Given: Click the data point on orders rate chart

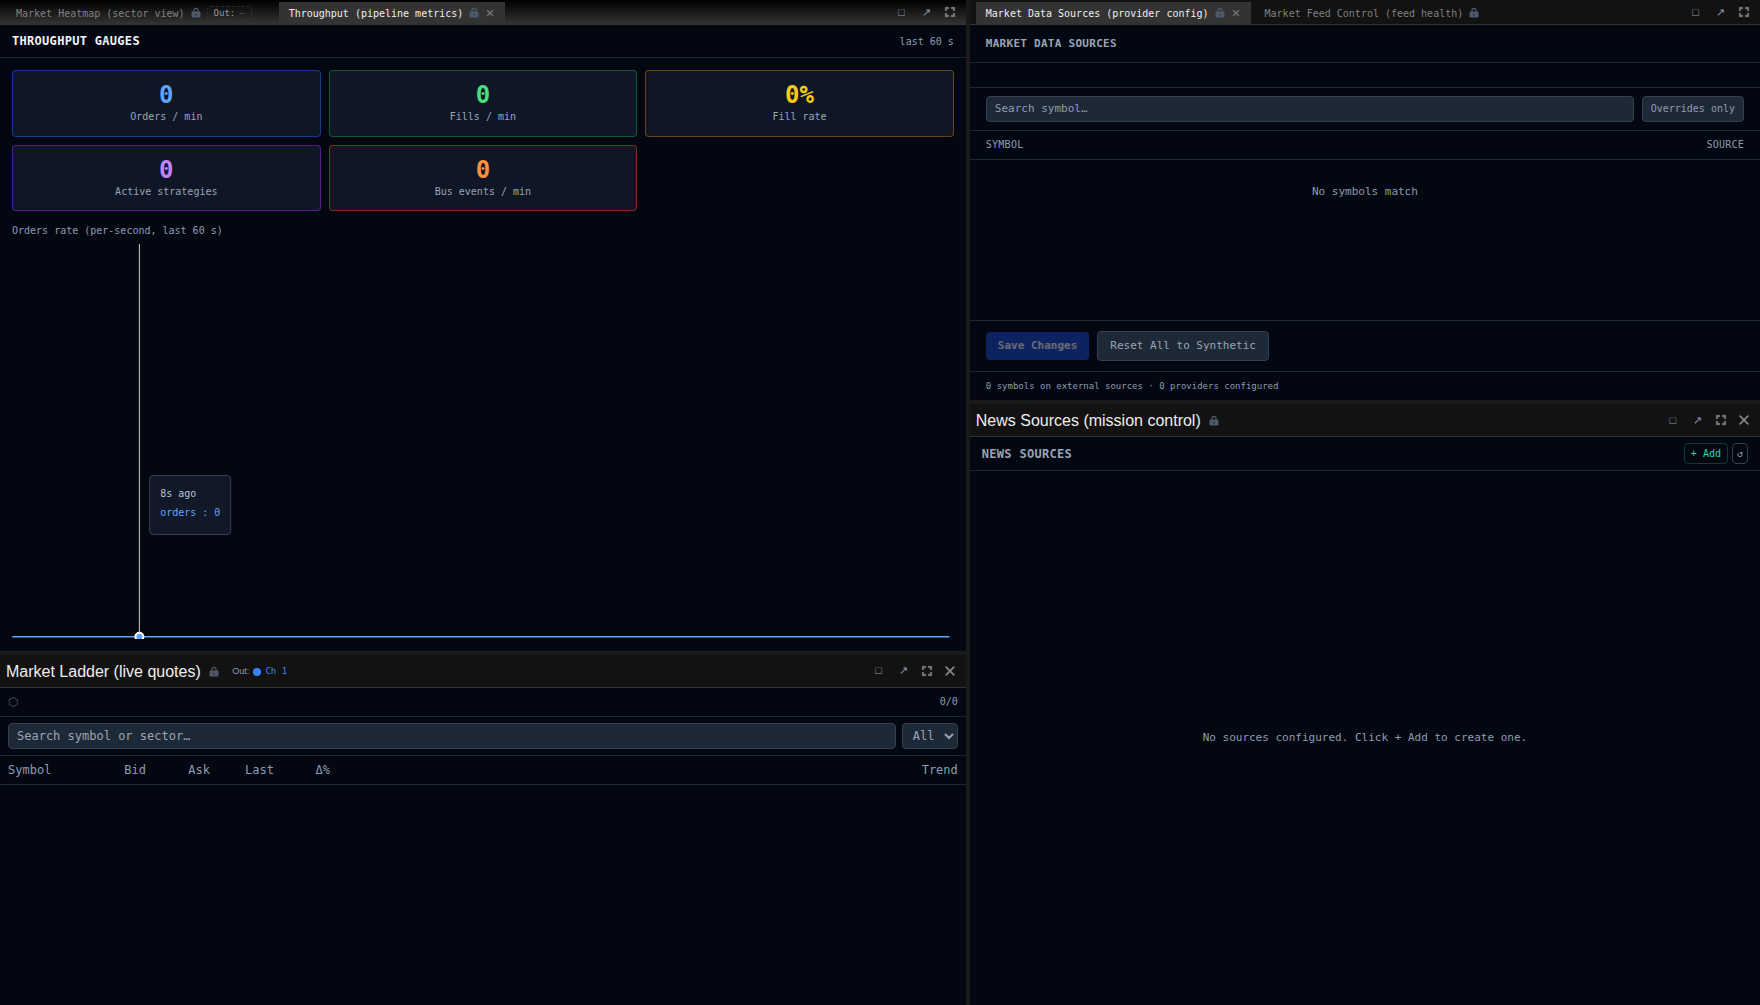Looking at the screenshot, I should (139, 636).
